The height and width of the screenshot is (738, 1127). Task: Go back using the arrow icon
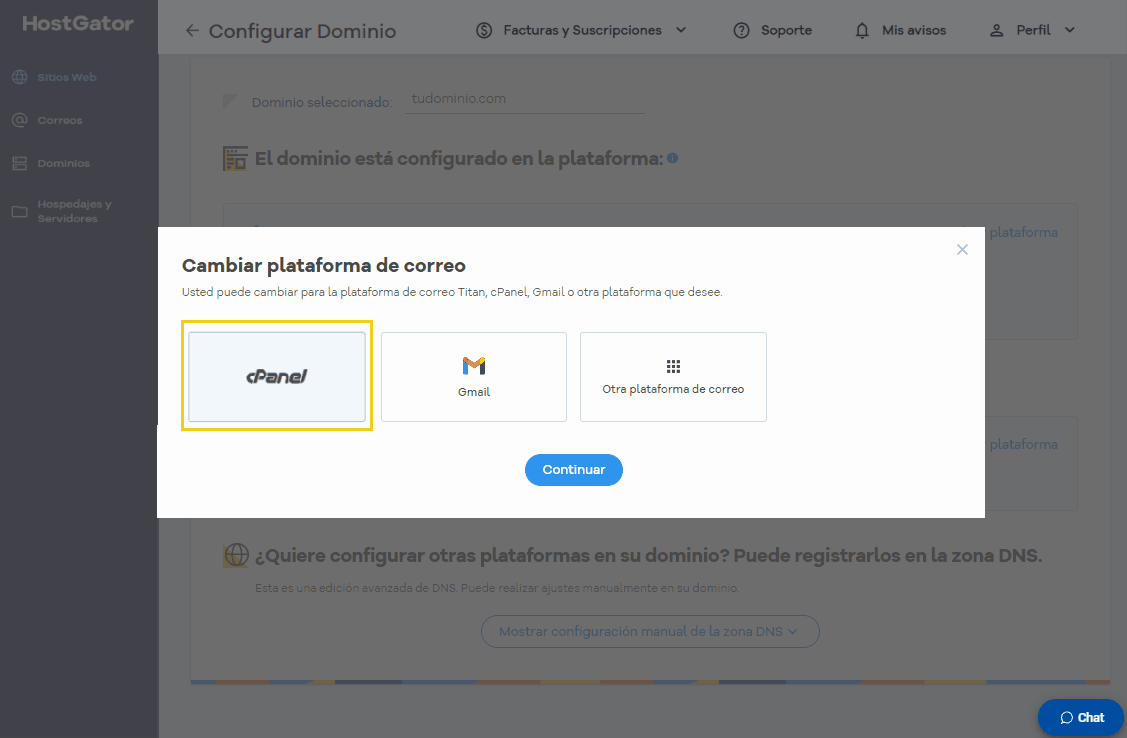(192, 30)
